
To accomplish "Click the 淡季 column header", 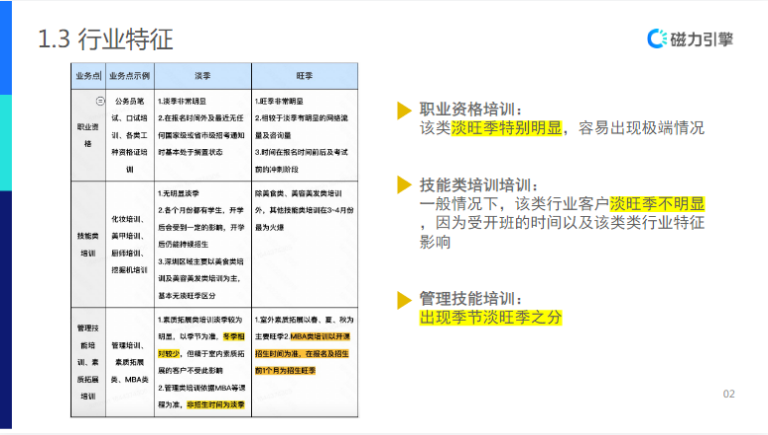I will click(x=203, y=76).
